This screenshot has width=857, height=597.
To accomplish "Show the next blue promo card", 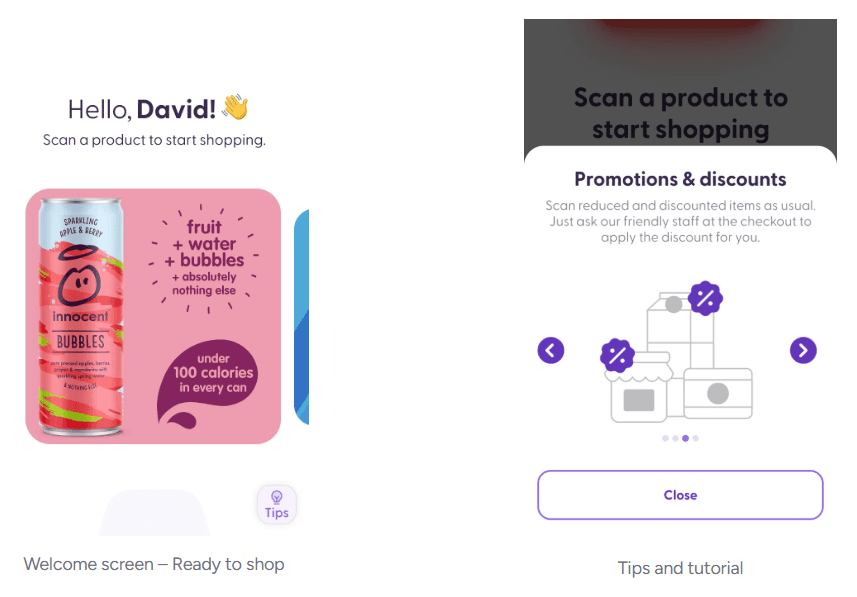I will [302, 317].
